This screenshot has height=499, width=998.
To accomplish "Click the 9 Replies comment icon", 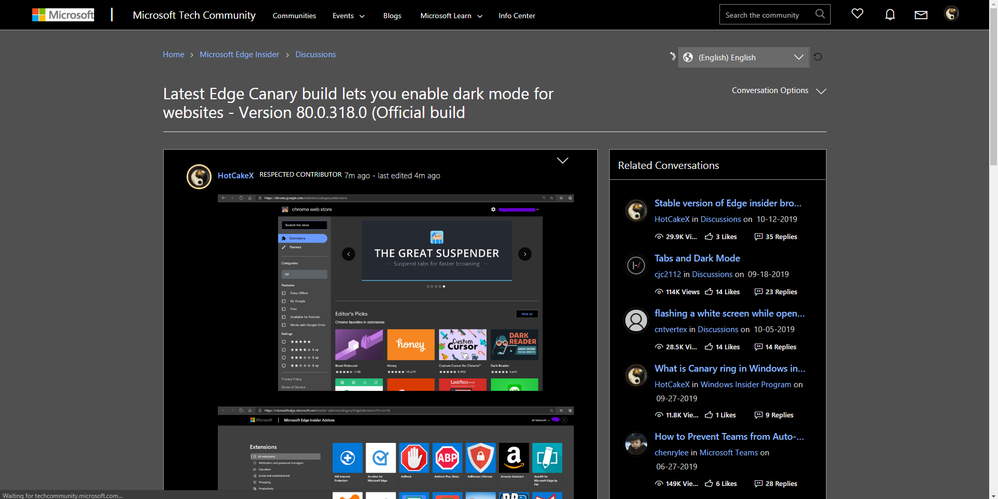I will [758, 415].
